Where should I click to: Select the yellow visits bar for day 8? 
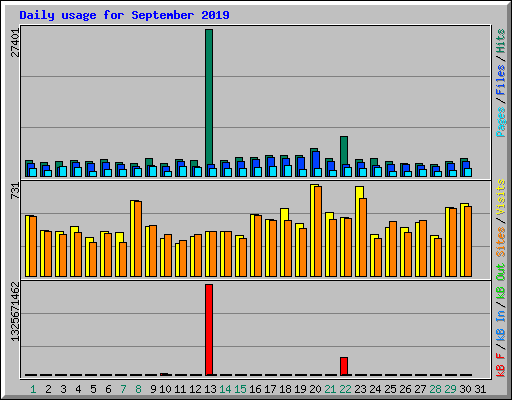point(132,238)
